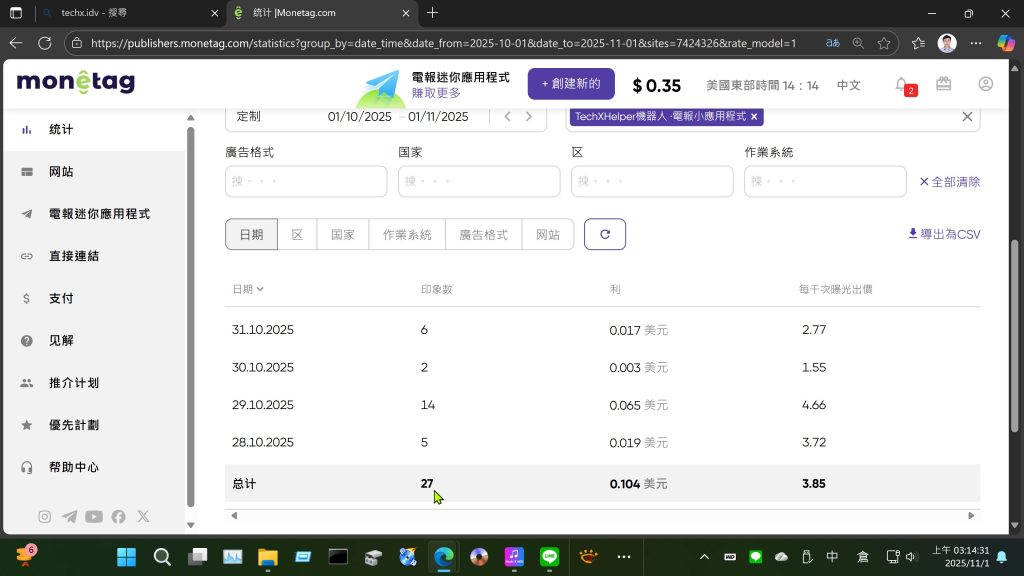Open the YouTube icon in sidebar footer
The height and width of the screenshot is (576, 1024).
94,516
